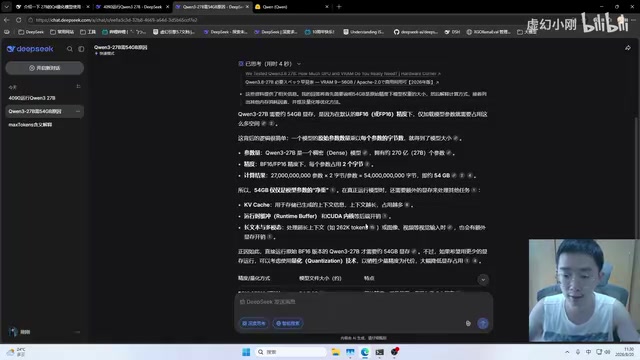Open the 'Understanding' bookmark
The width and height of the screenshot is (640, 360).
tap(363, 32)
